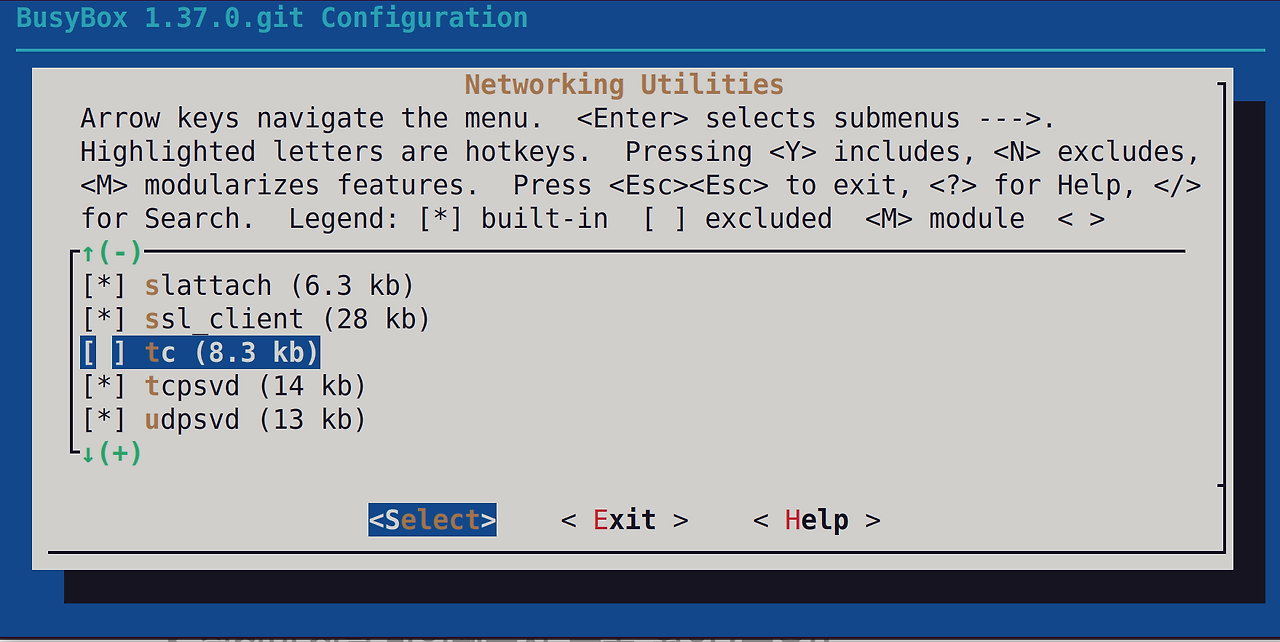Click the module legend symbol
This screenshot has height=642, width=1280.
point(888,219)
